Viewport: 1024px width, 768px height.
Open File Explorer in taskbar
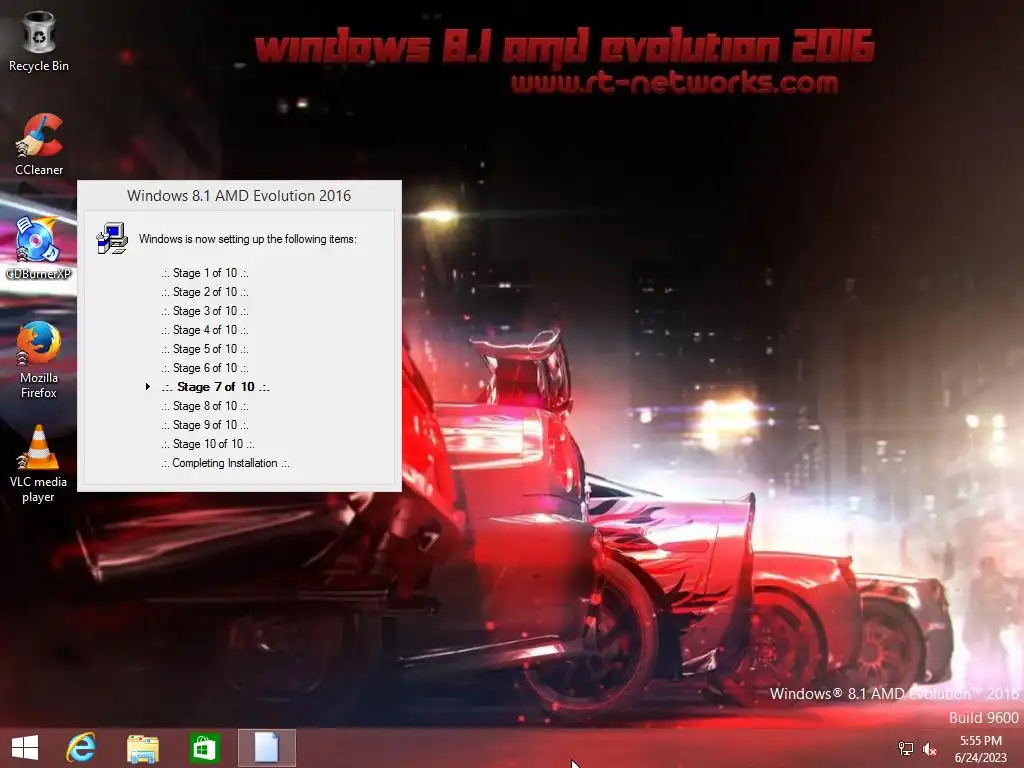pyautogui.click(x=142, y=748)
